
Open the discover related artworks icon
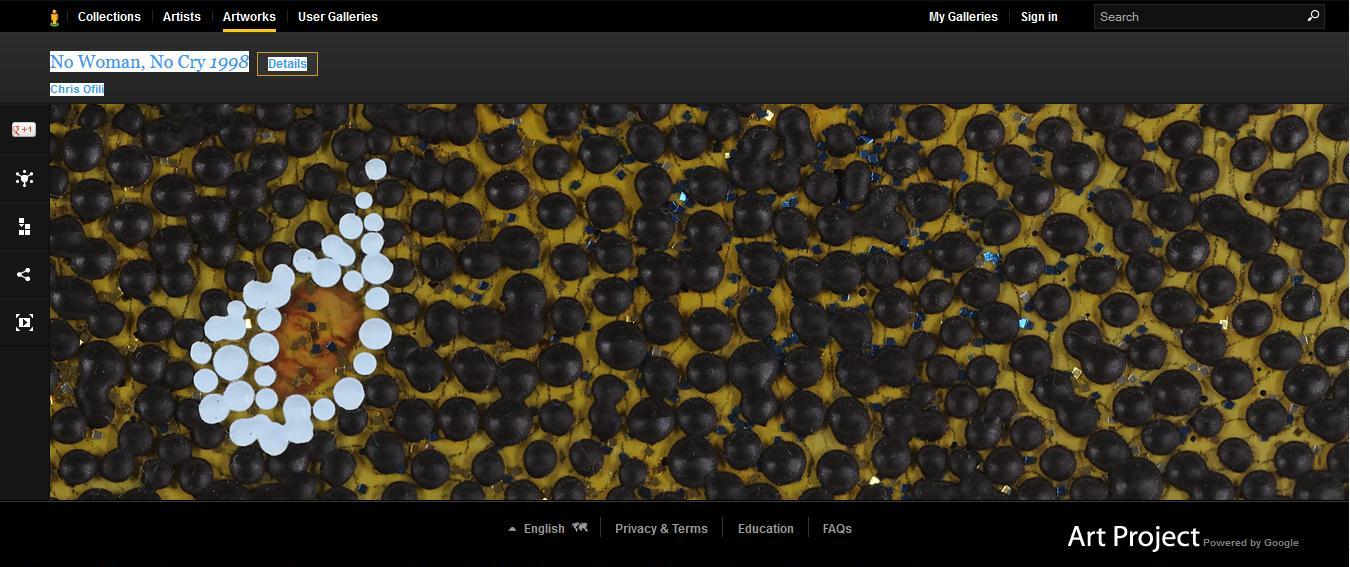point(24,178)
